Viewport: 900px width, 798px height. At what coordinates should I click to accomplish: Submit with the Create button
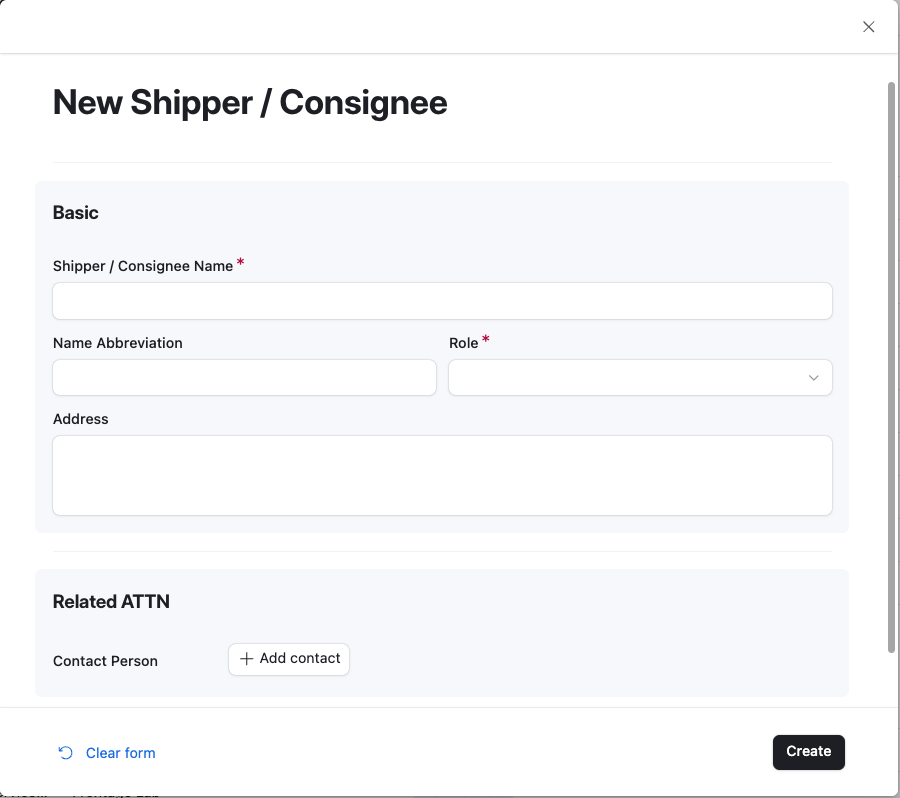pyautogui.click(x=808, y=752)
